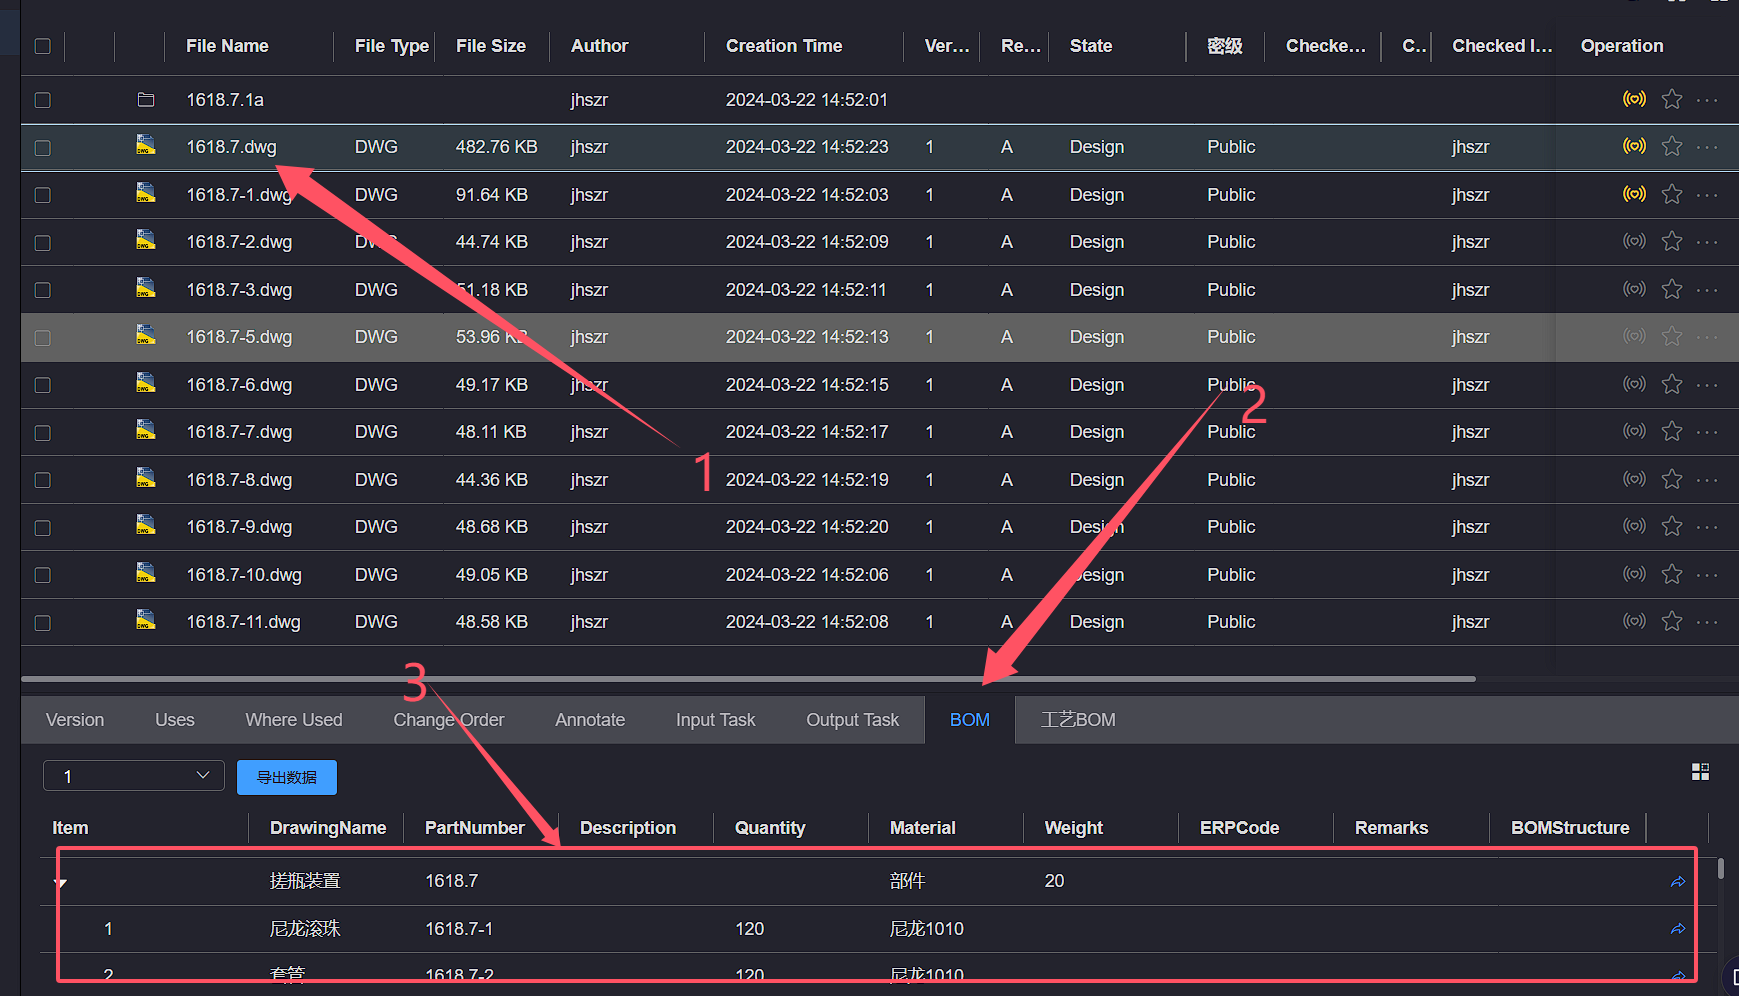Click broadcast icon for 1618.7-2.dwg

click(x=1634, y=241)
